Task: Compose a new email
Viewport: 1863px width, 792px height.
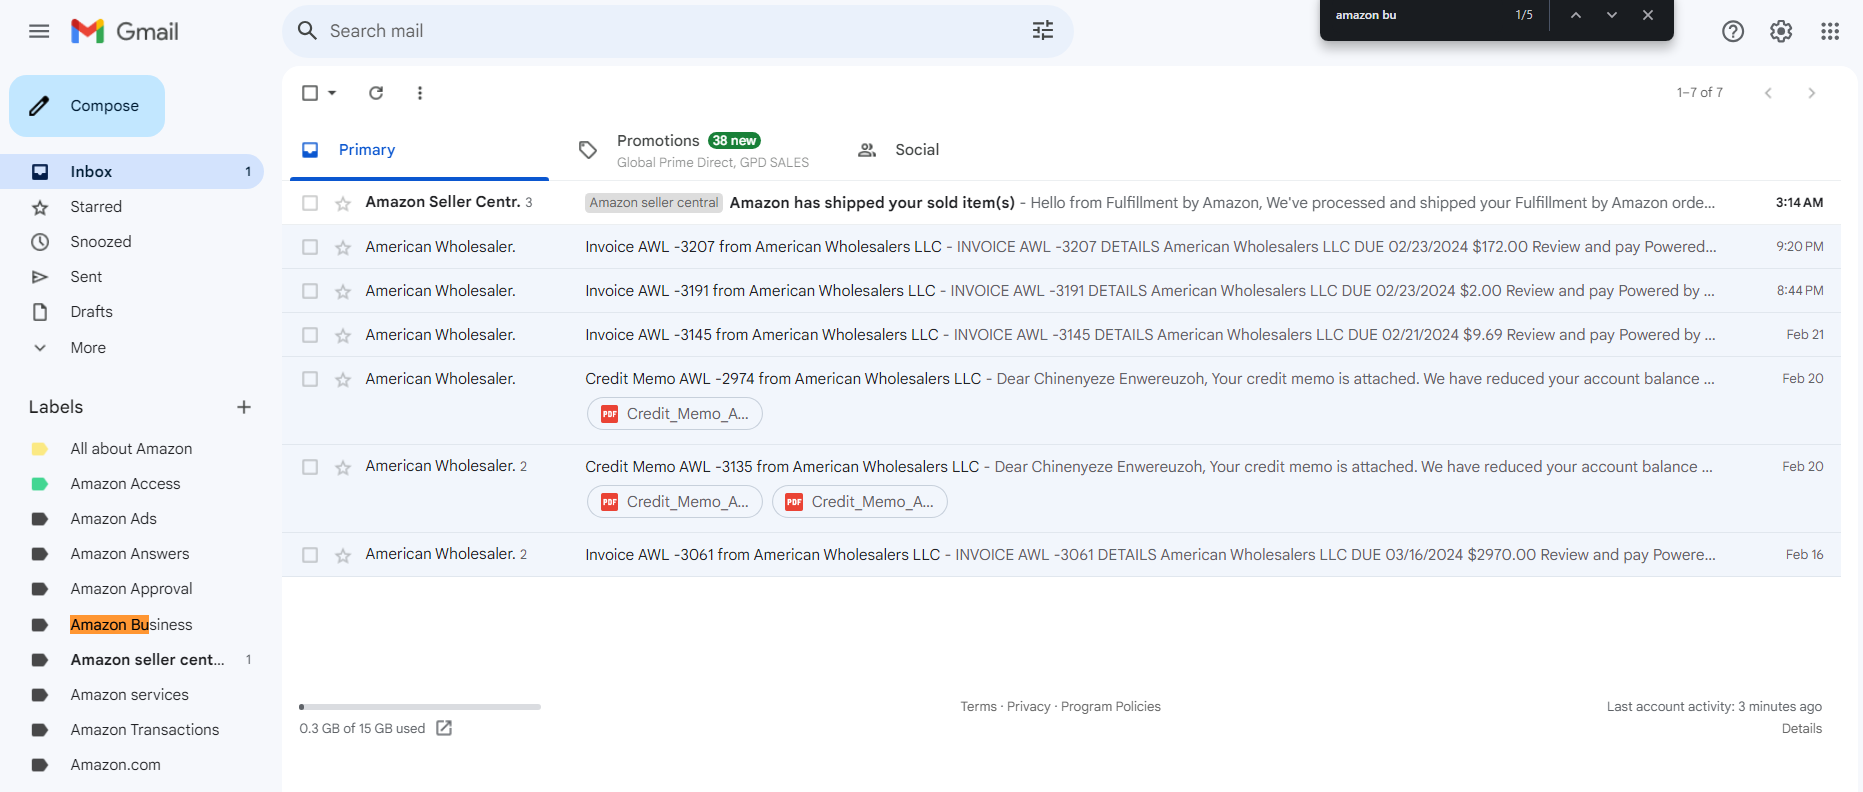Action: 87,106
